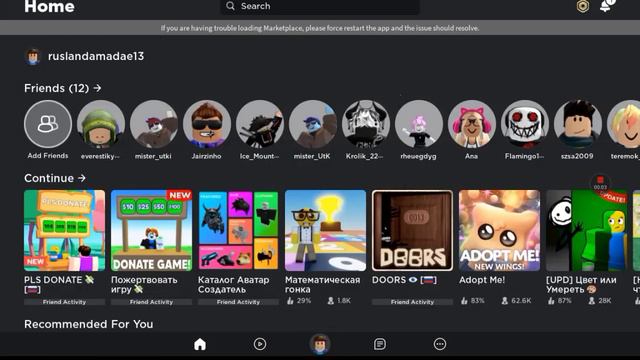Select Home tab in bottom bar

click(200, 344)
